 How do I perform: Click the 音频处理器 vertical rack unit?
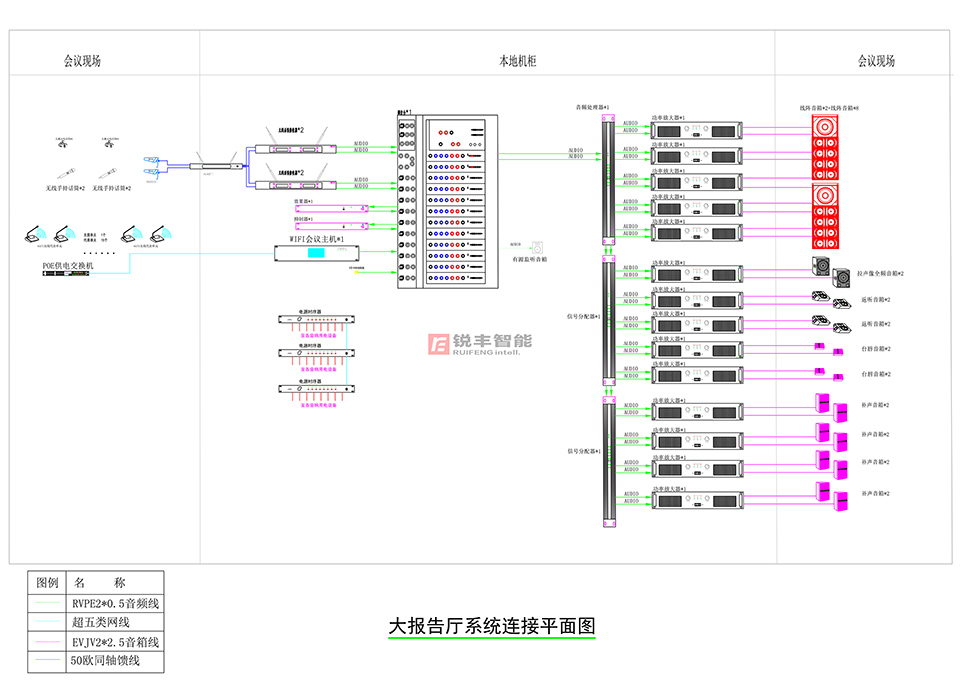(606, 180)
